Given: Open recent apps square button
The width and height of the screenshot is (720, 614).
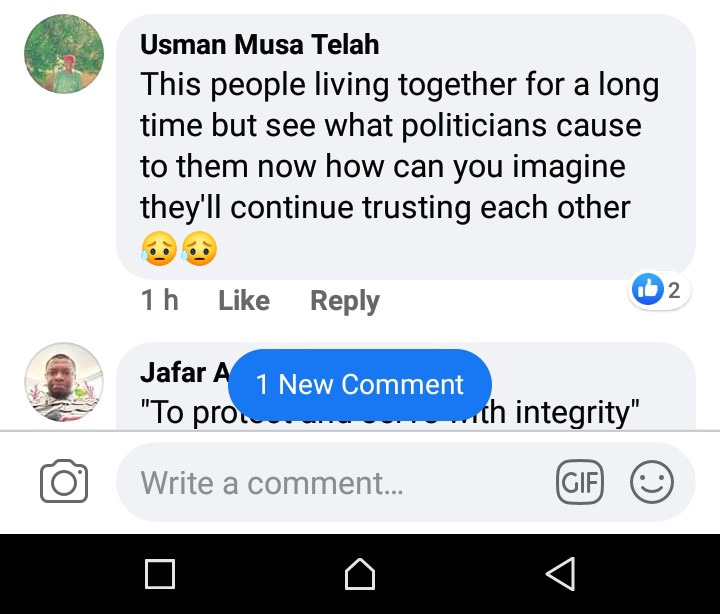Looking at the screenshot, I should (160, 574).
